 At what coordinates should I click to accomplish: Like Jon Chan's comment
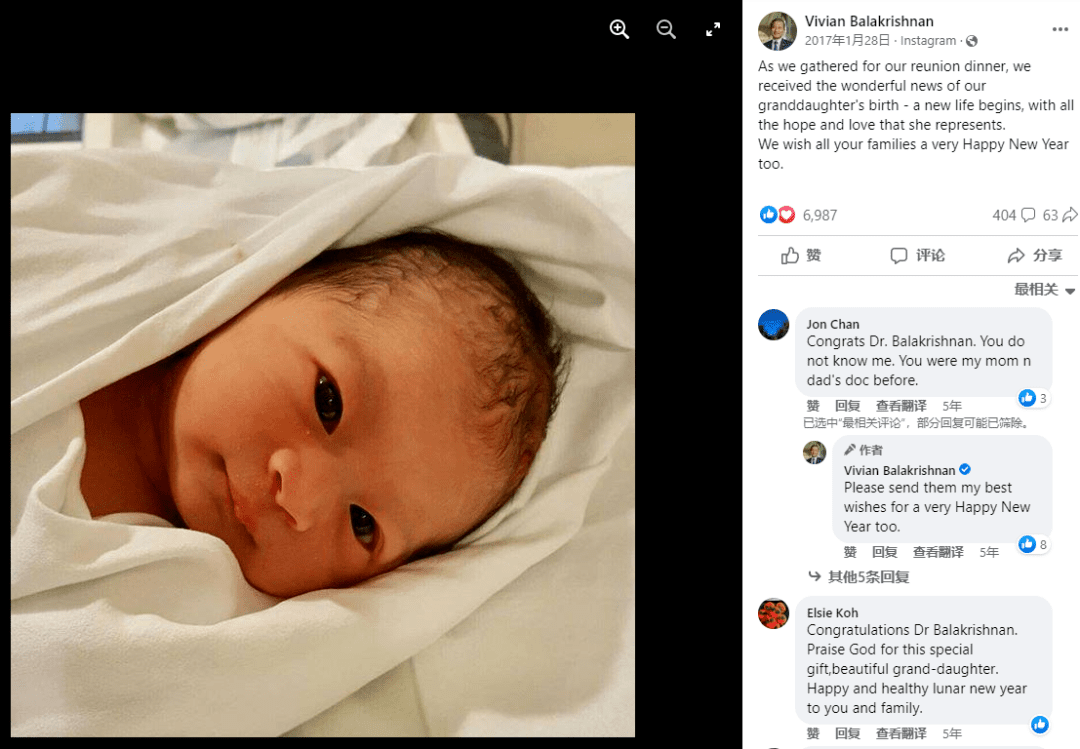click(813, 406)
